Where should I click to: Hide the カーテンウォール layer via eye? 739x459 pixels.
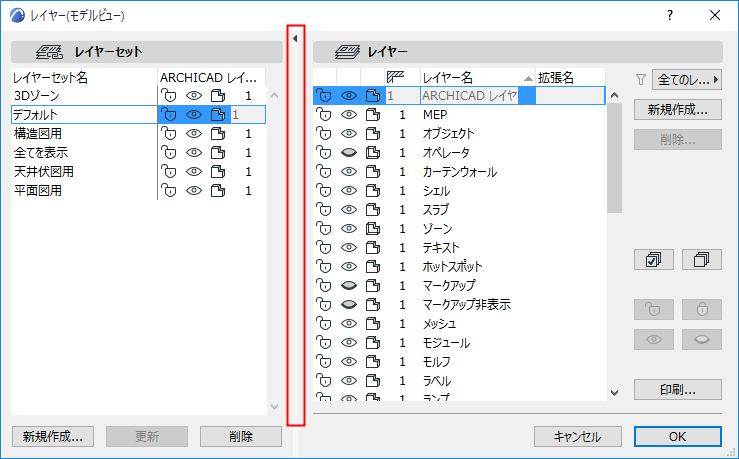click(349, 172)
